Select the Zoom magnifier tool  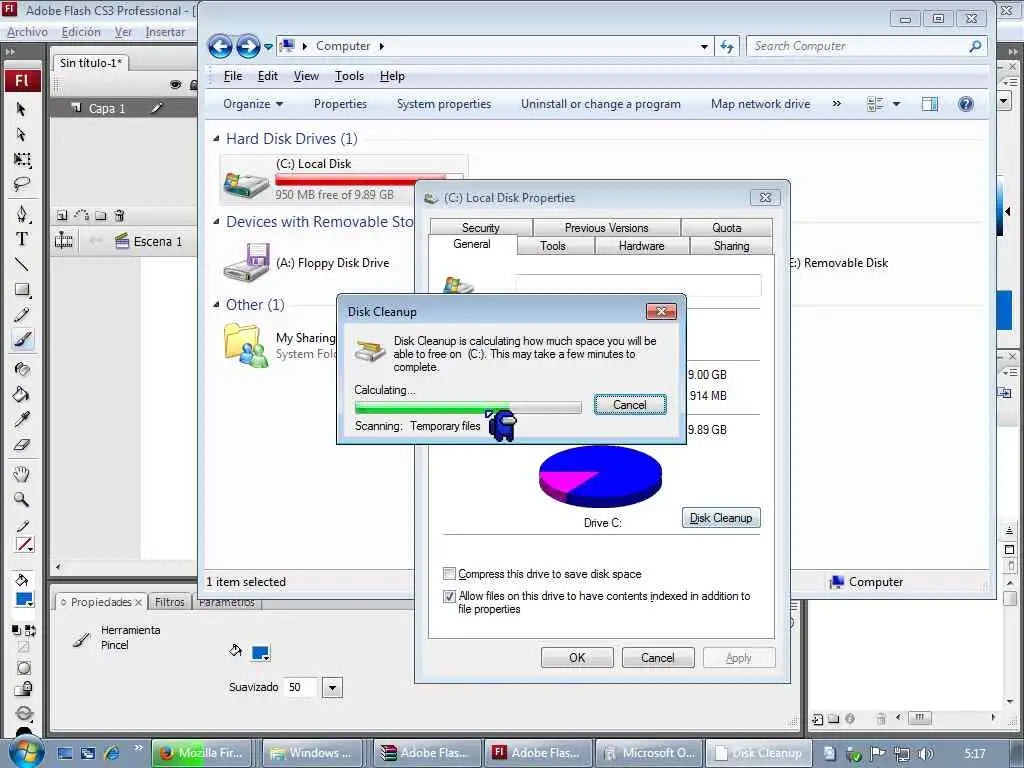[x=22, y=500]
